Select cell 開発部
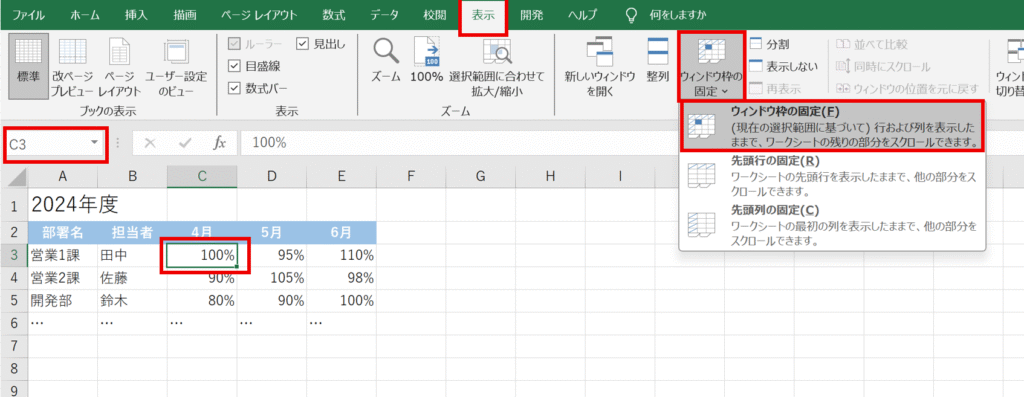Image resolution: width=1024 pixels, height=397 pixels. click(x=63, y=301)
